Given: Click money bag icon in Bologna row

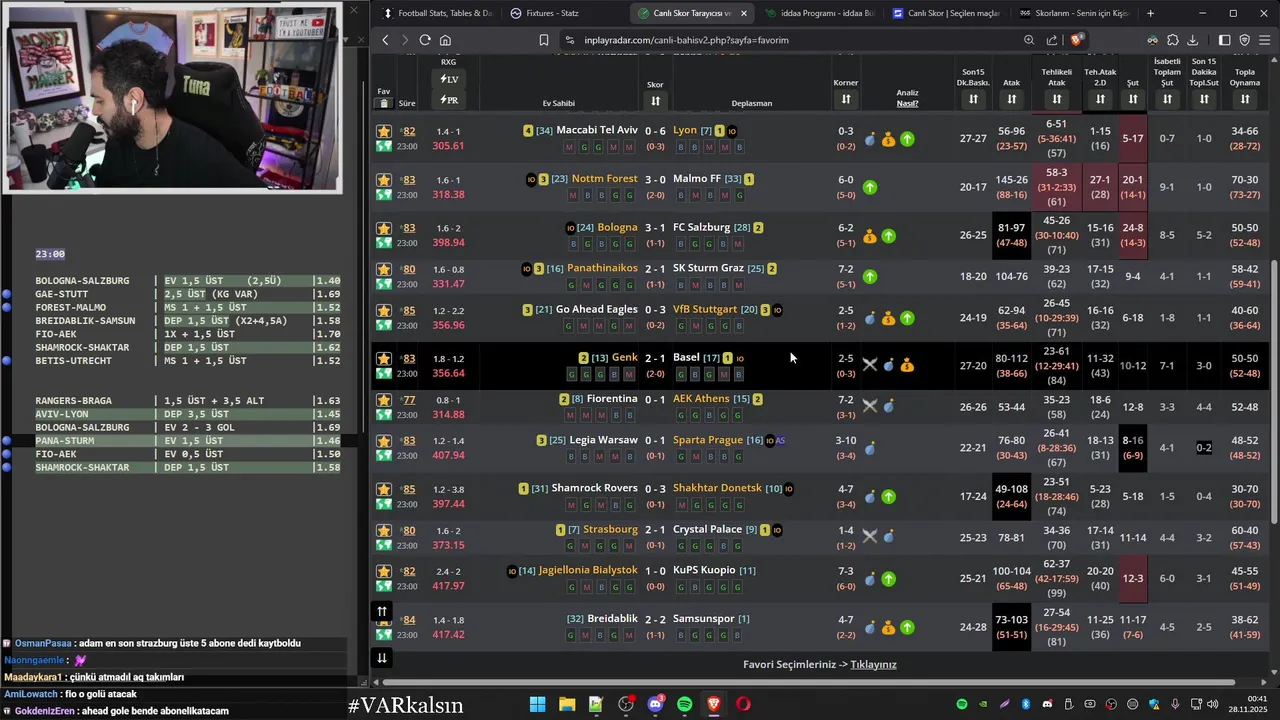Looking at the screenshot, I should (x=870, y=237).
